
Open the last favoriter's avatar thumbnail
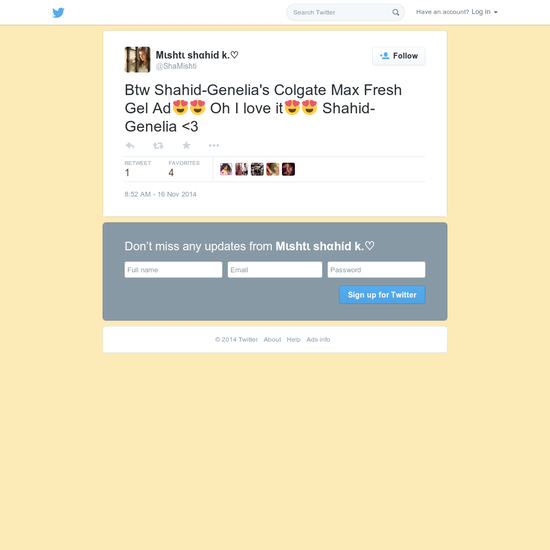click(288, 169)
